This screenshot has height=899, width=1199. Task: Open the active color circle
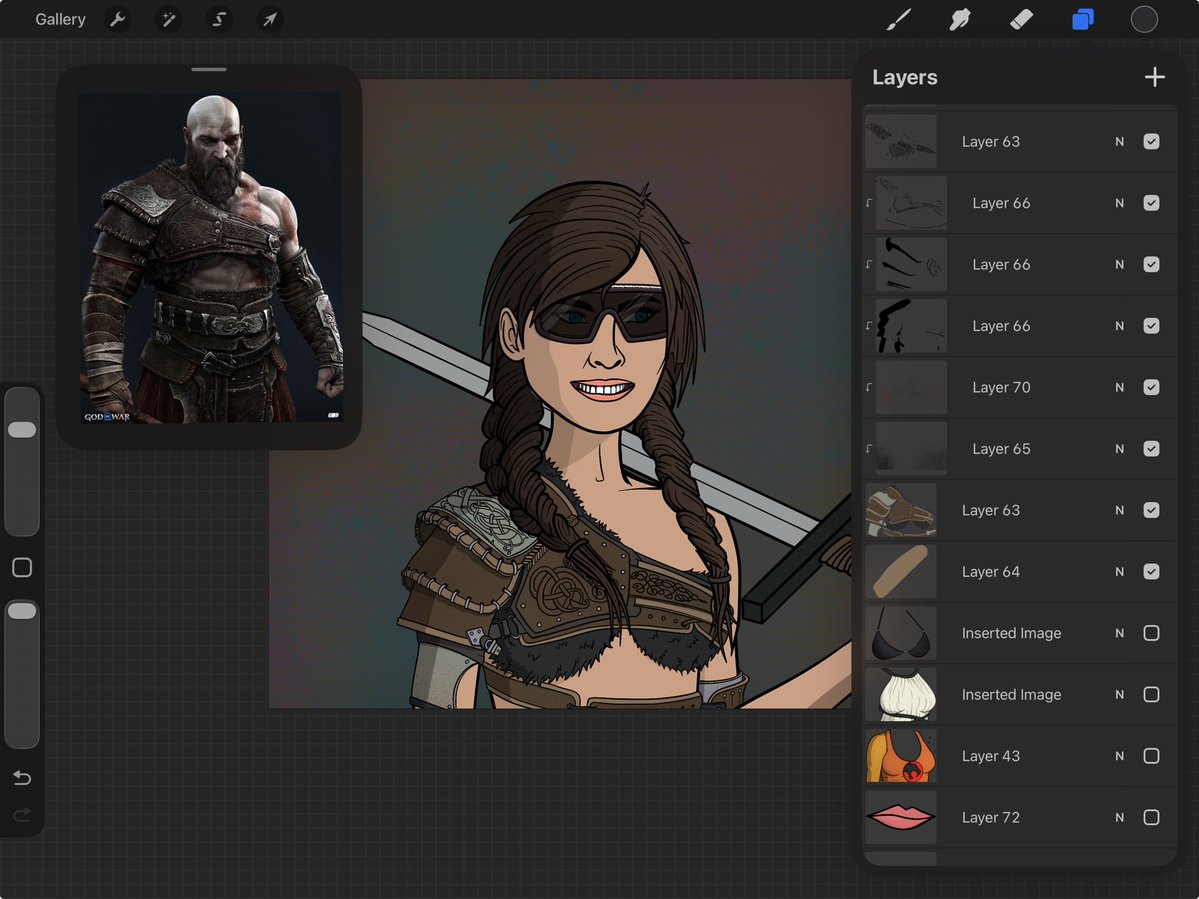[1144, 19]
